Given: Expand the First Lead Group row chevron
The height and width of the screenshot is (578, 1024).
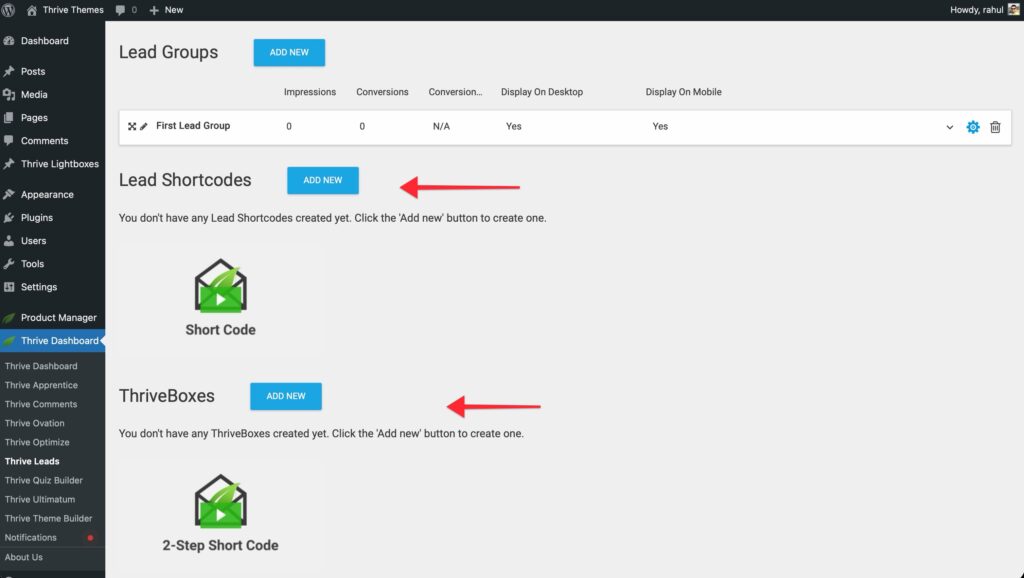Looking at the screenshot, I should (x=949, y=127).
